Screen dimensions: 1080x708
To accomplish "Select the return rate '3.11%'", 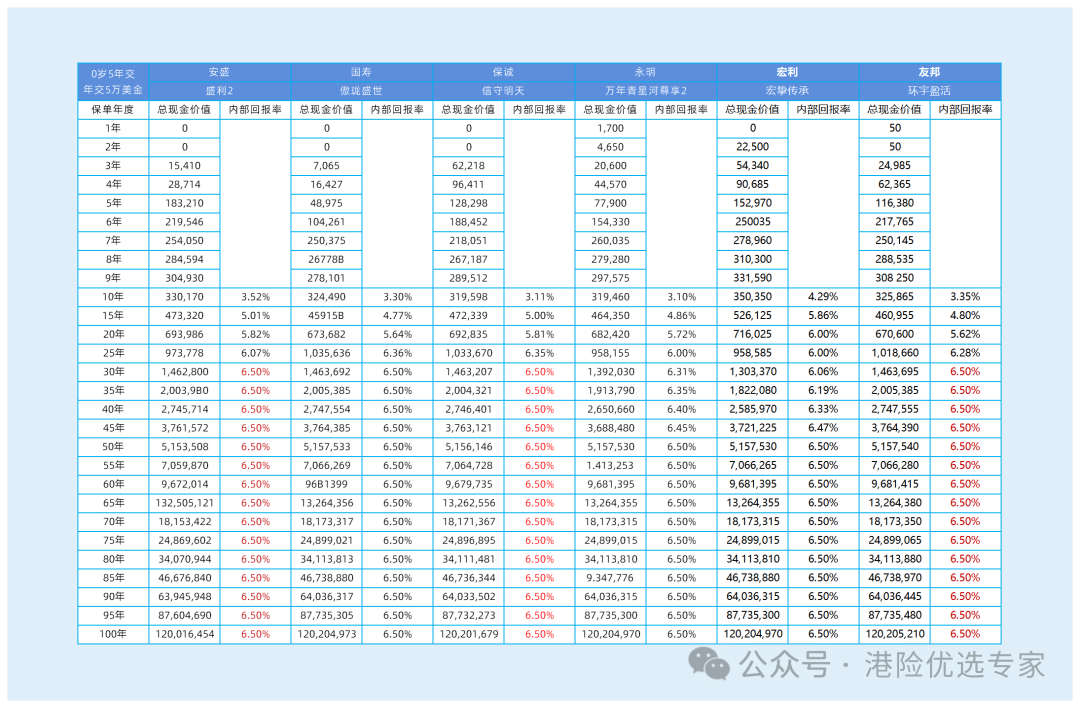I will point(539,297).
